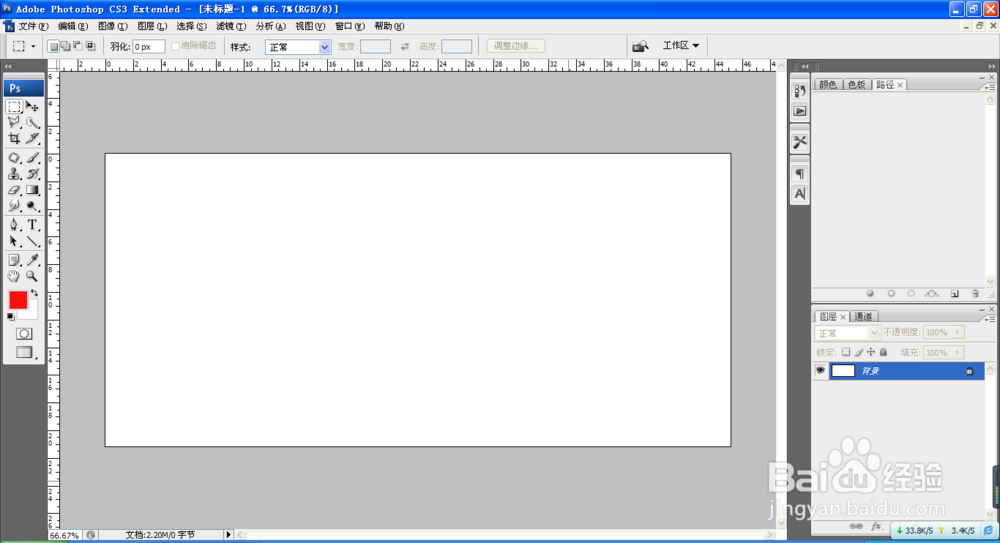This screenshot has height=543, width=1000.
Task: Select the Notes tool
Action: point(14,260)
